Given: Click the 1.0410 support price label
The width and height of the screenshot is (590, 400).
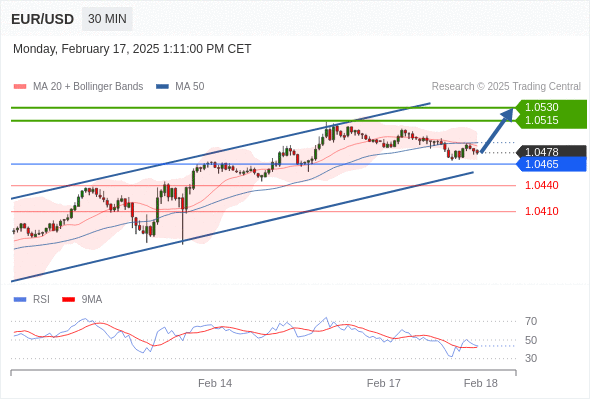Looking at the screenshot, I should (541, 211).
